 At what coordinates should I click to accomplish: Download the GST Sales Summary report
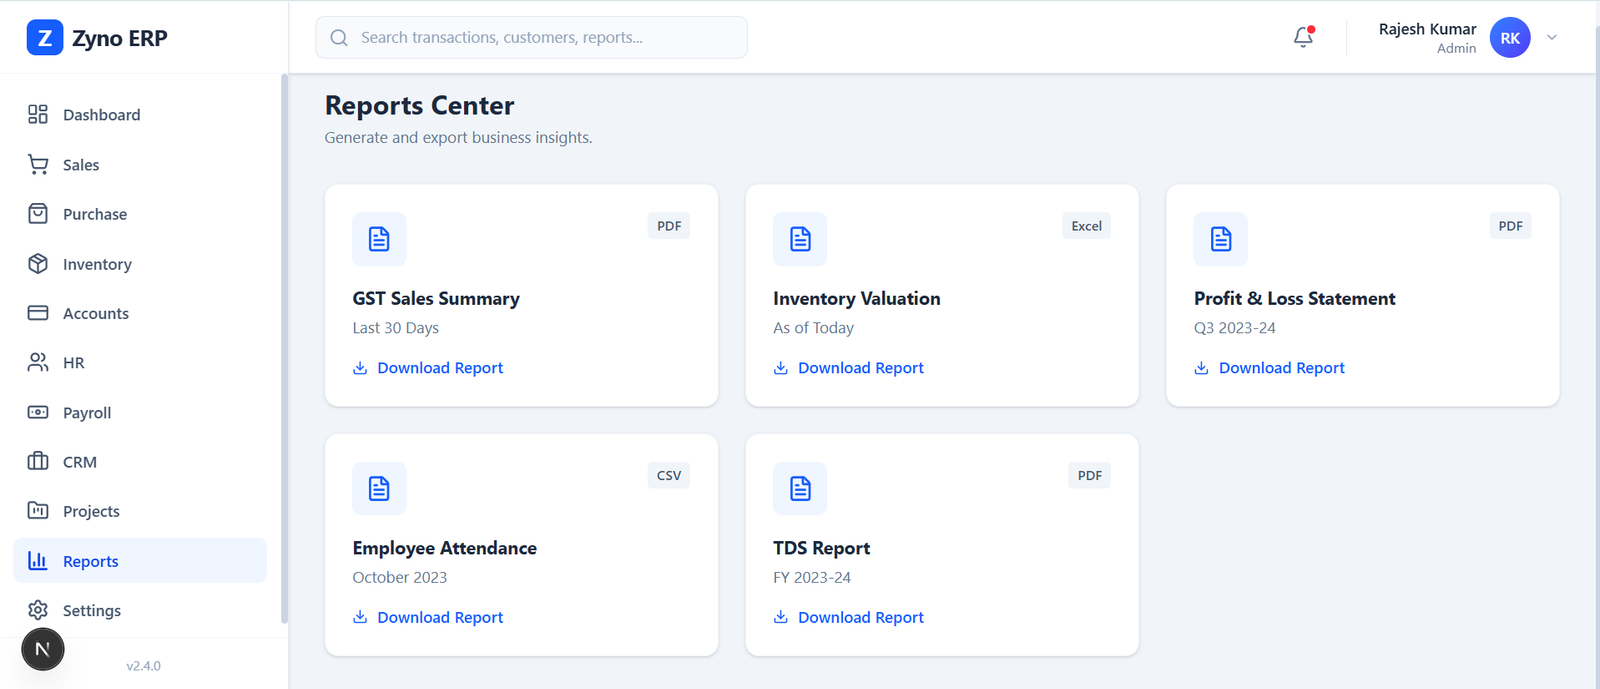(439, 368)
